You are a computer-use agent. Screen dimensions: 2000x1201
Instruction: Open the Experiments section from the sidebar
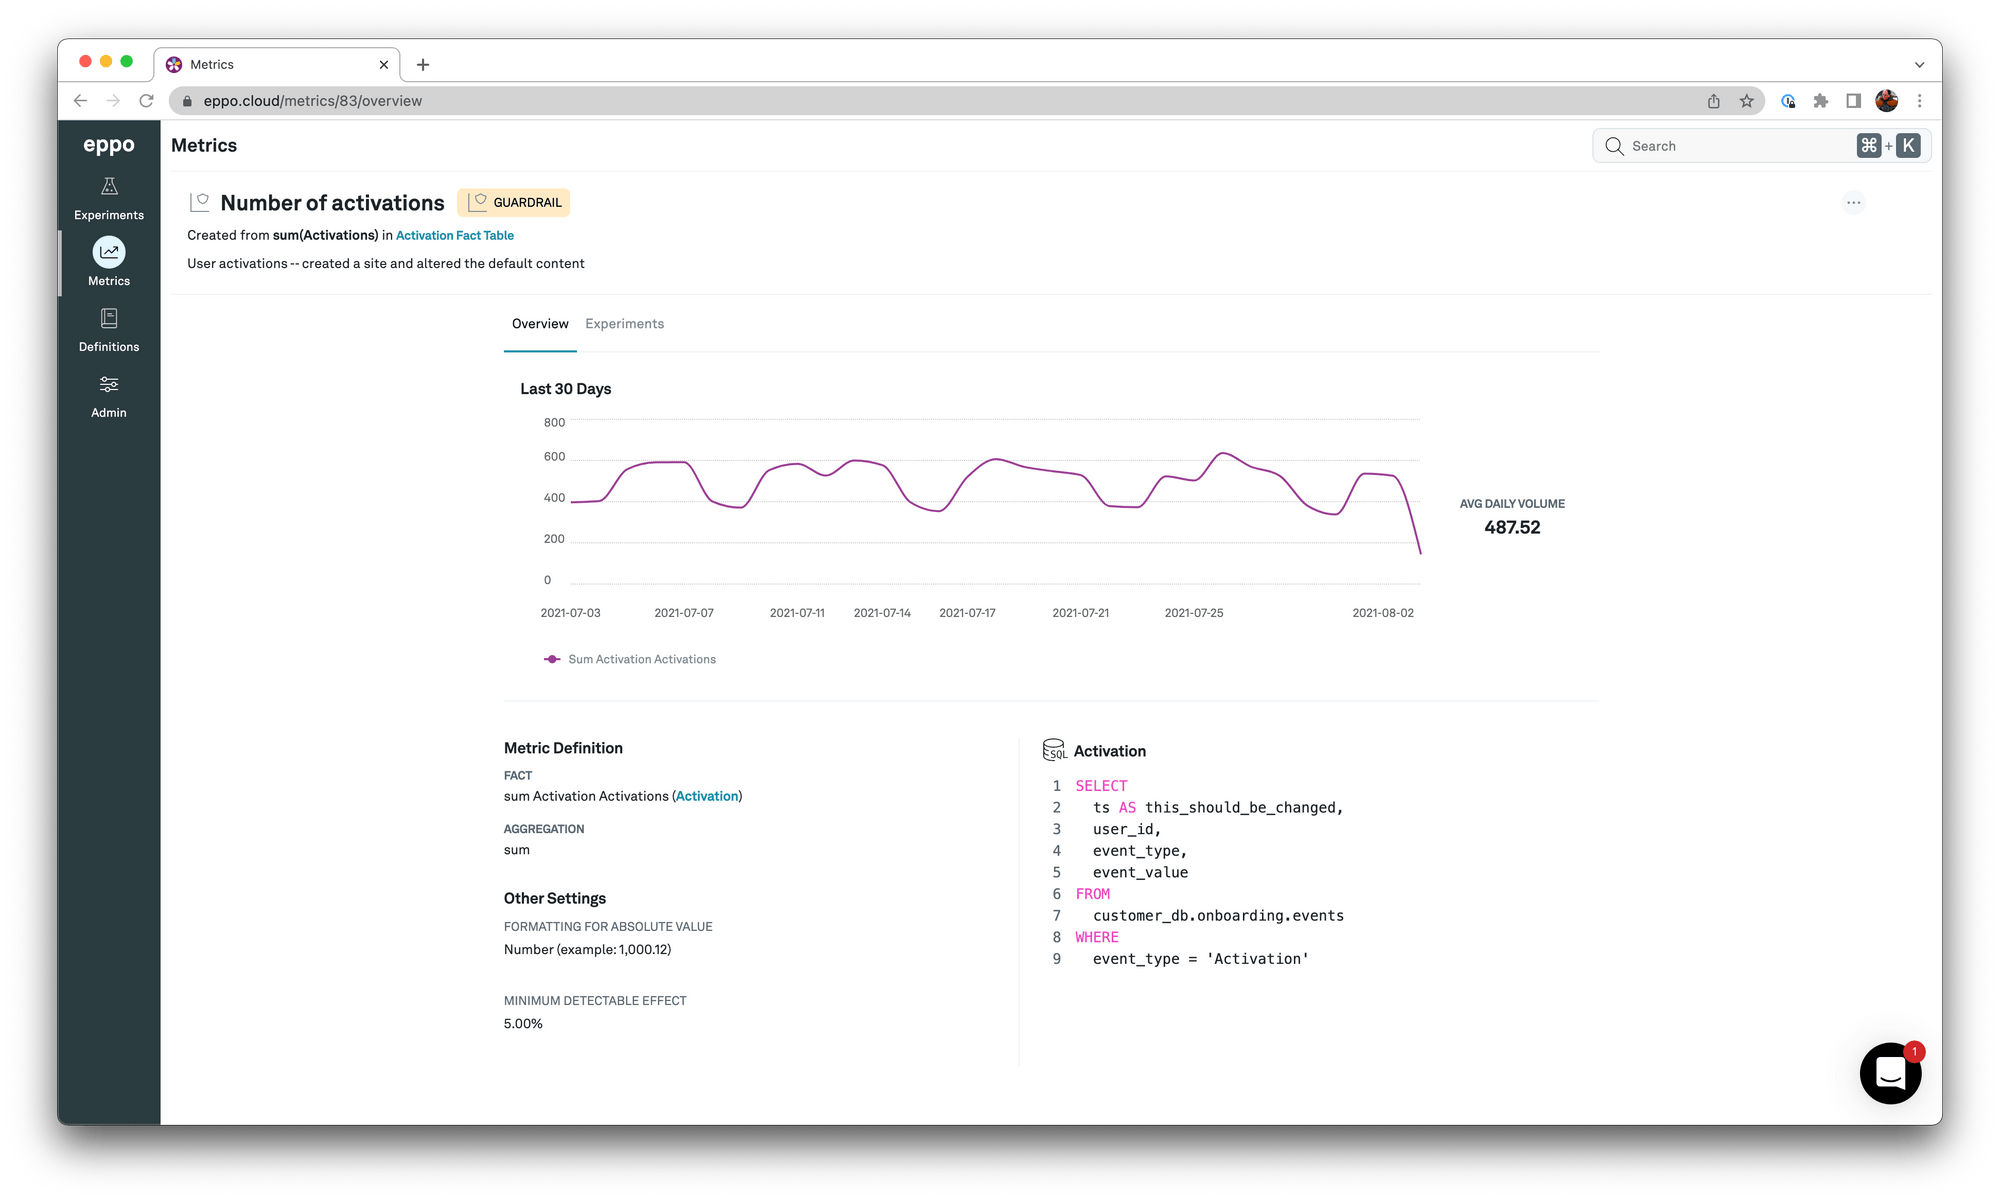coord(108,197)
